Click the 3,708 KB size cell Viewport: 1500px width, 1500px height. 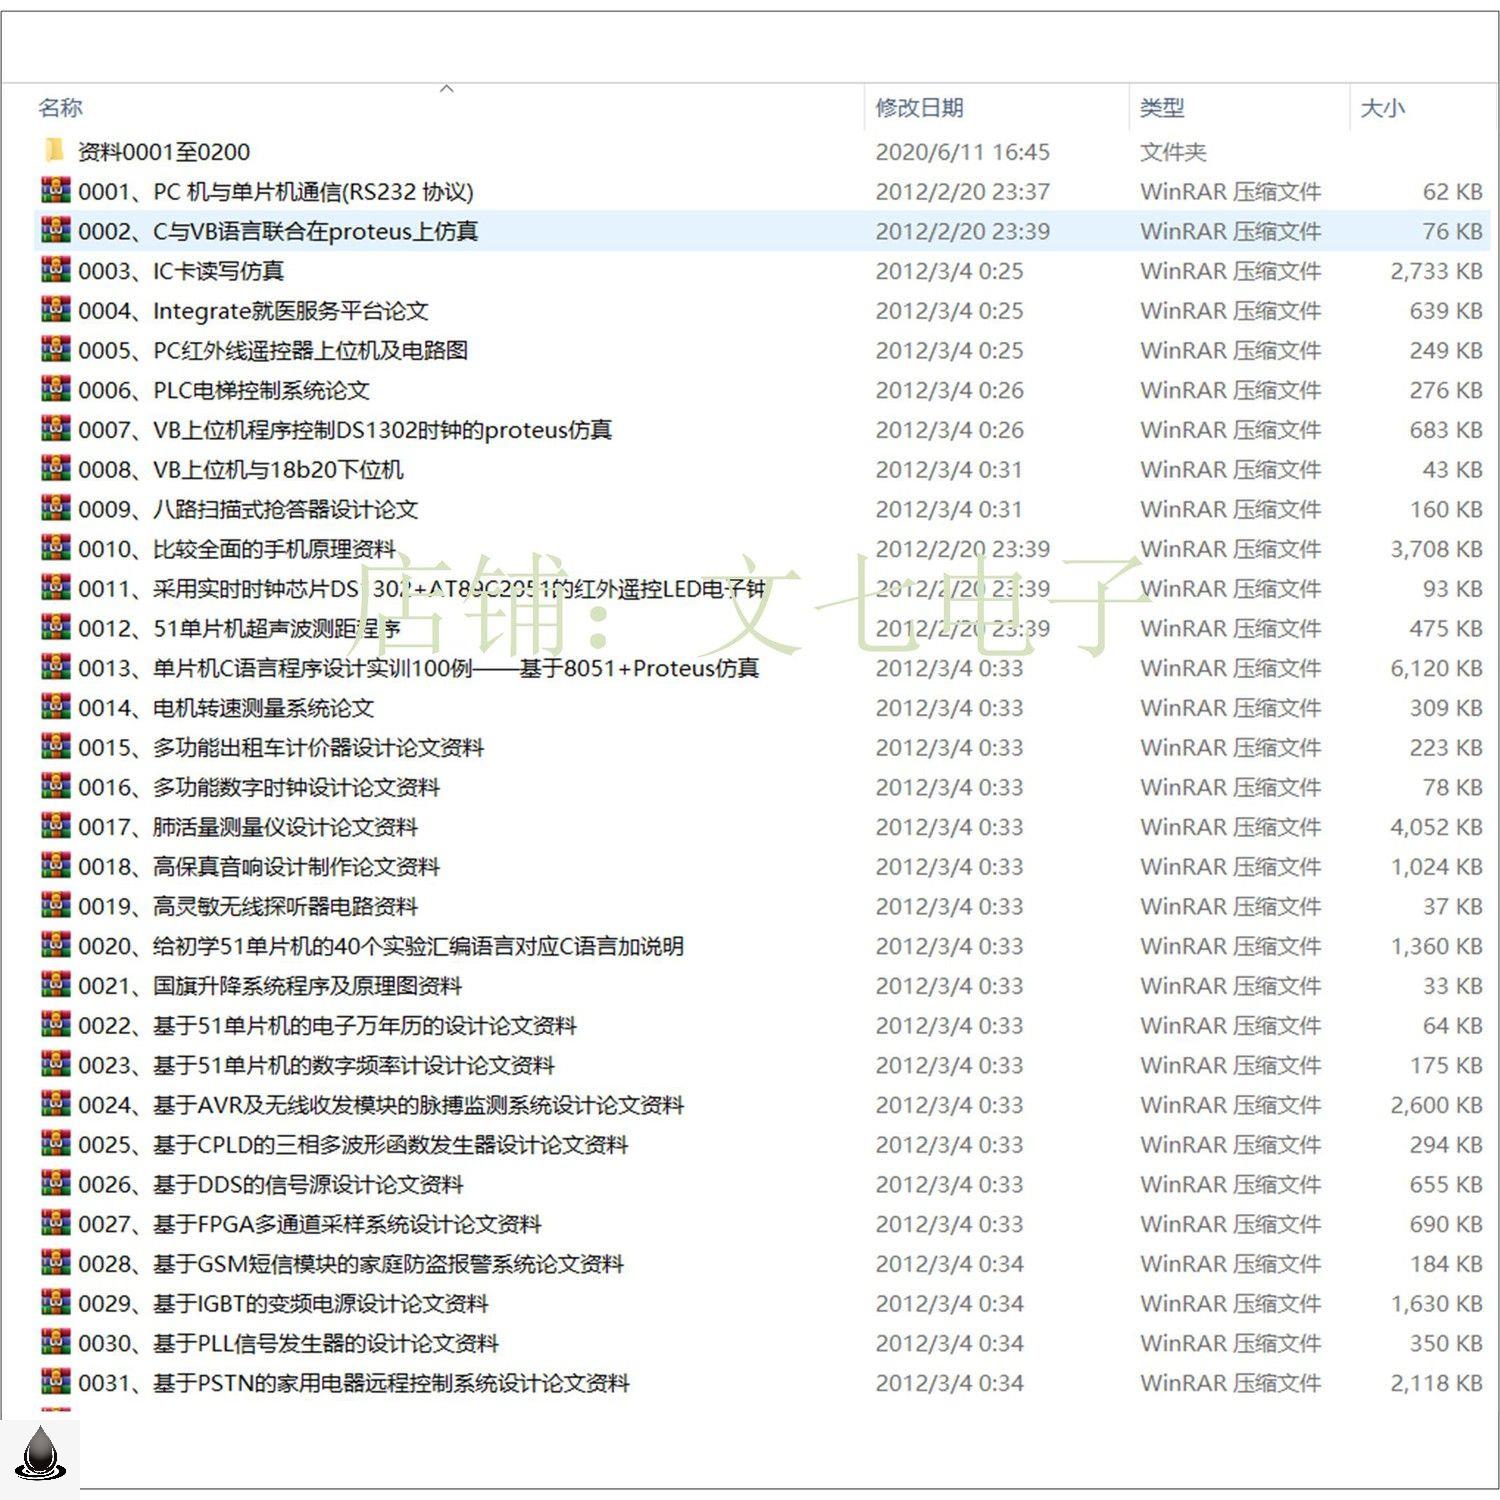coord(1436,549)
